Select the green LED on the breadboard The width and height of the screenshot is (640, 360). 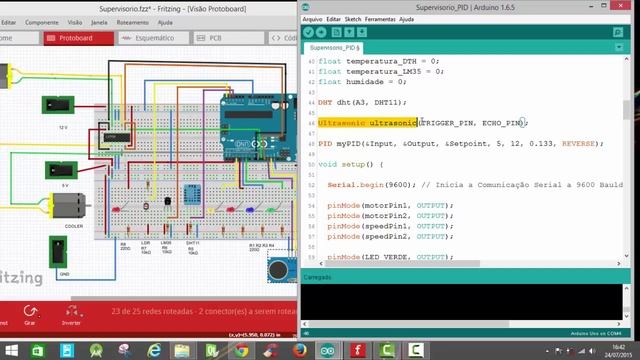271,210
